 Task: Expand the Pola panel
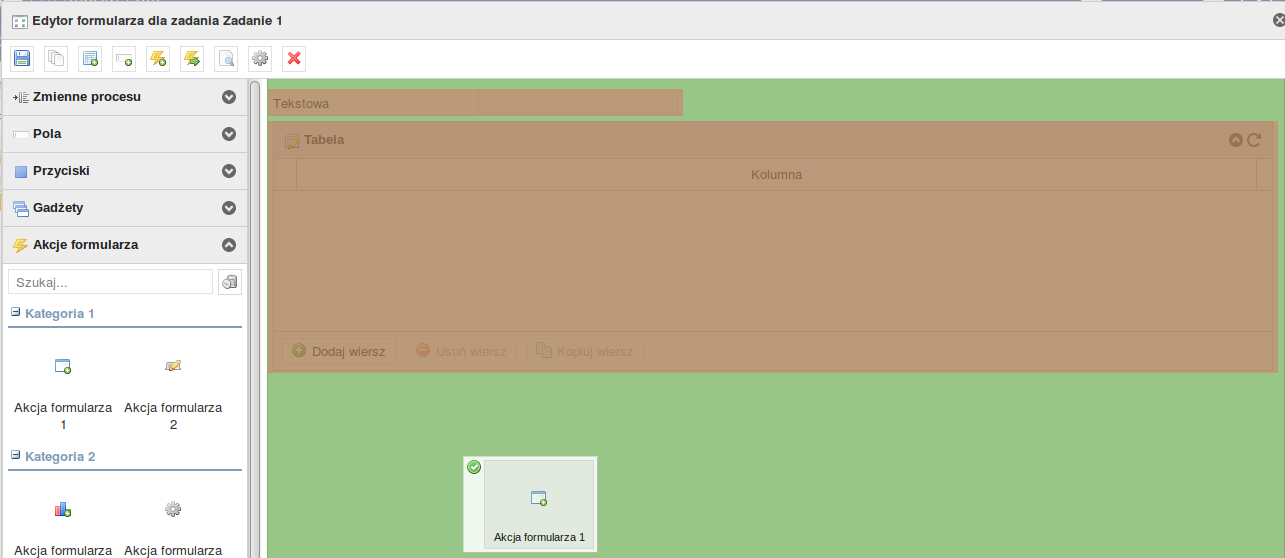[229, 134]
